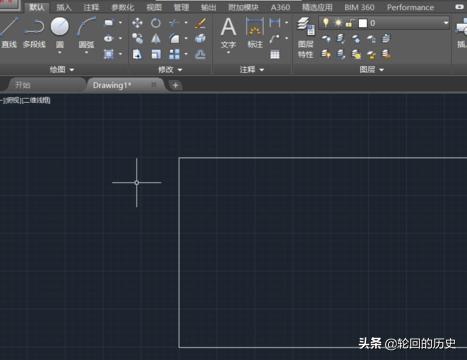Image resolution: width=467 pixels, height=360 pixels.
Task: Lock a selected object's layer
Action: click(x=371, y=39)
